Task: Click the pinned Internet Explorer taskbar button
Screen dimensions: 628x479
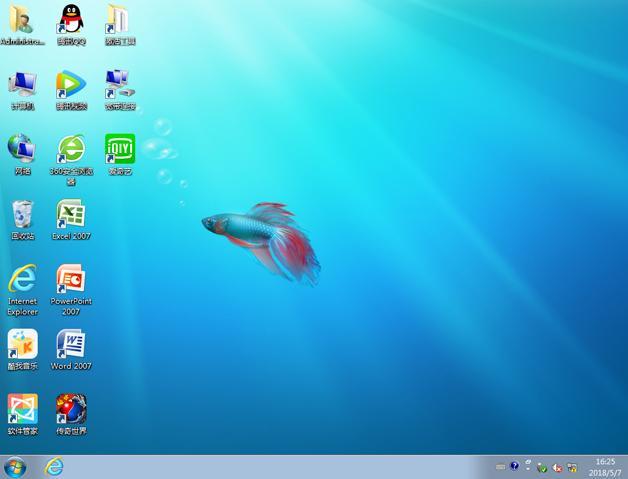Action: click(x=53, y=466)
